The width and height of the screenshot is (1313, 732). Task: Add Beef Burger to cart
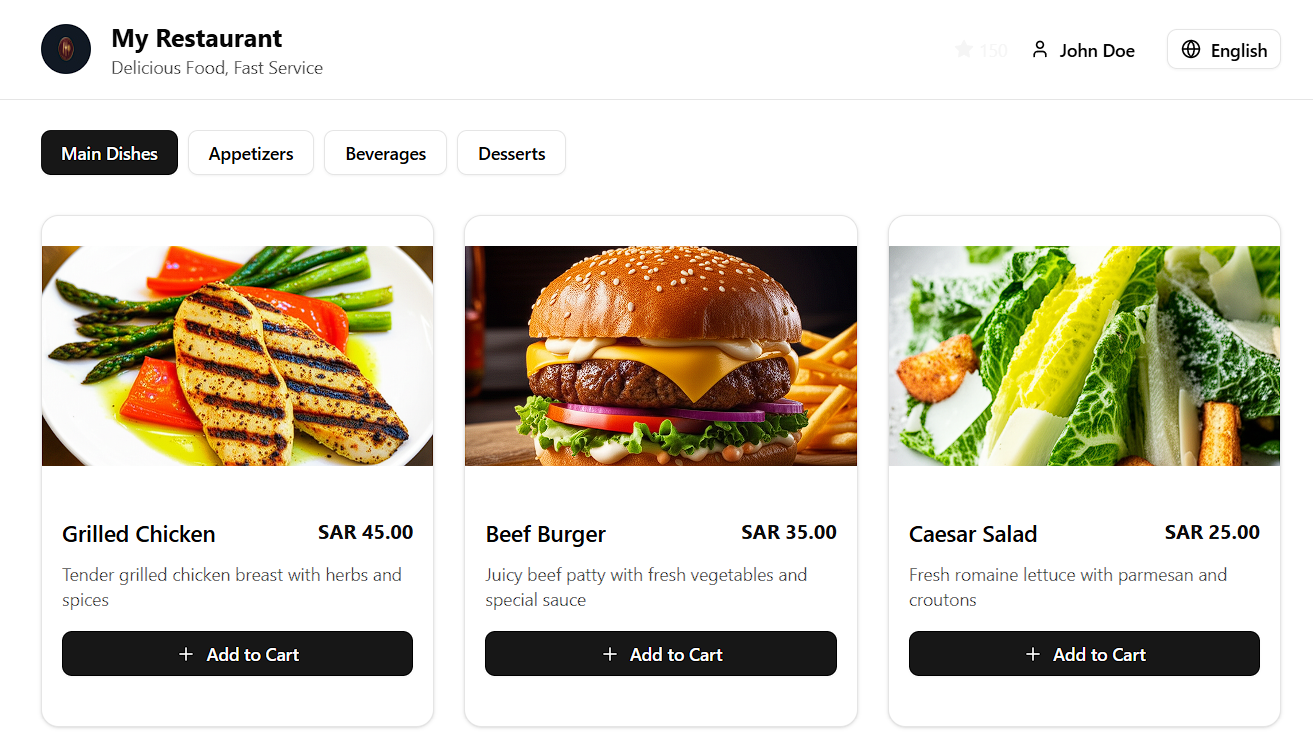point(661,654)
